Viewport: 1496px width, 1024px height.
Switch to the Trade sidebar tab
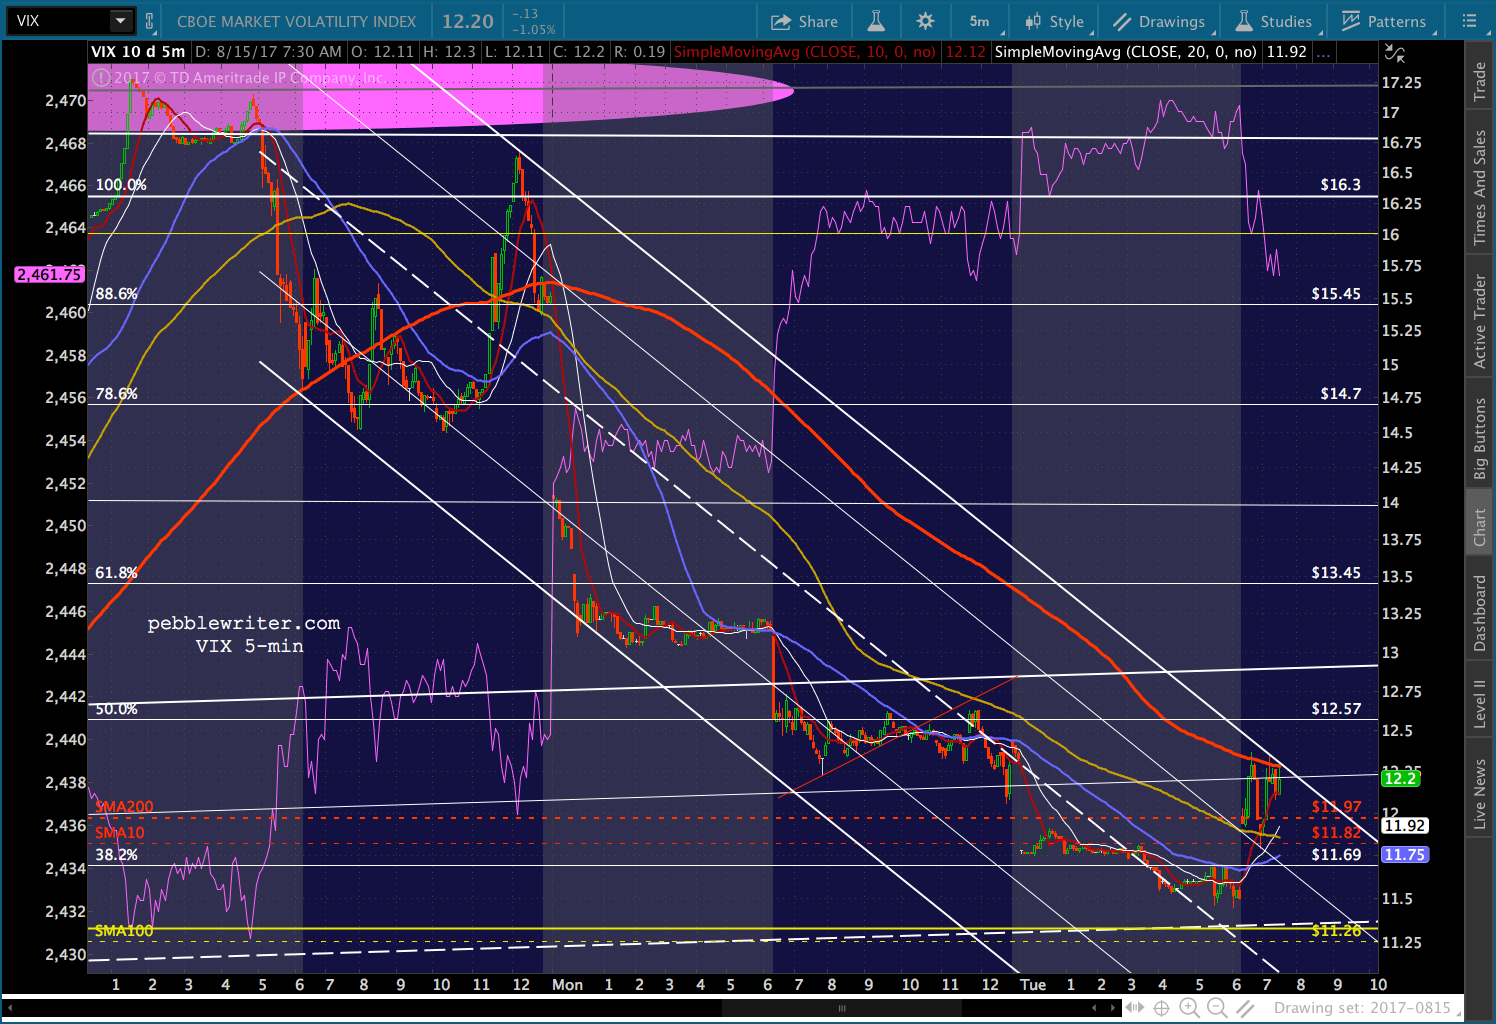(x=1480, y=82)
